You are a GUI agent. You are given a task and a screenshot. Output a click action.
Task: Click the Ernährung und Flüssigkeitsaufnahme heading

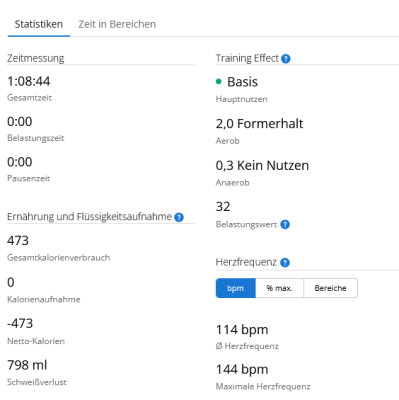click(89, 217)
